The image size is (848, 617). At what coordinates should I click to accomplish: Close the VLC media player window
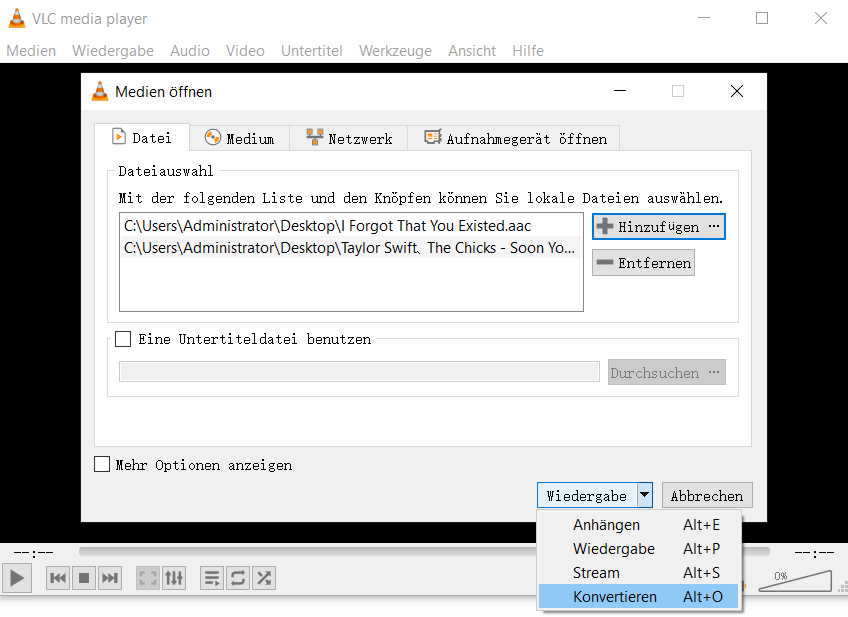pos(820,18)
